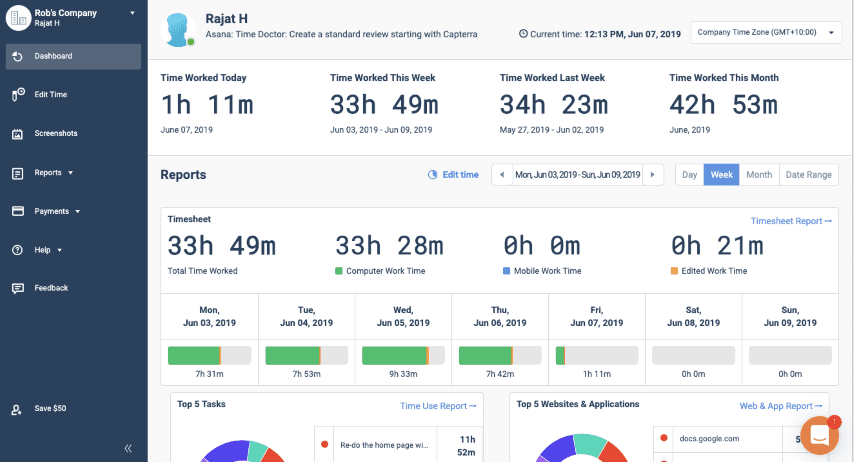The width and height of the screenshot is (854, 462).
Task: Open the Rob's Company account dropdown
Action: [131, 13]
